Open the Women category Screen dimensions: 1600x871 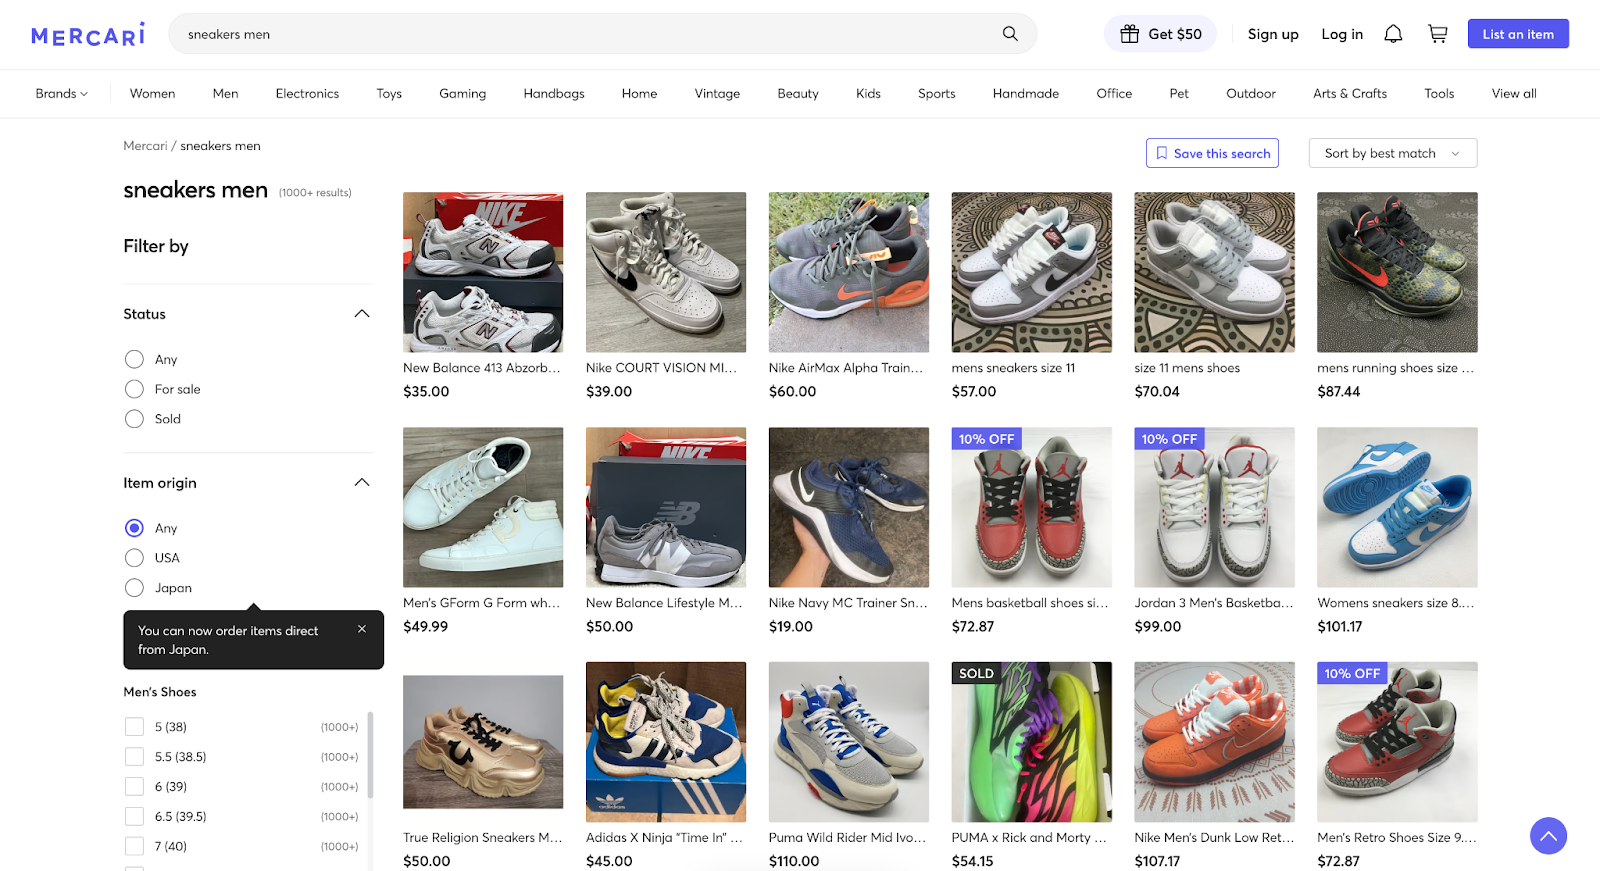(x=152, y=94)
